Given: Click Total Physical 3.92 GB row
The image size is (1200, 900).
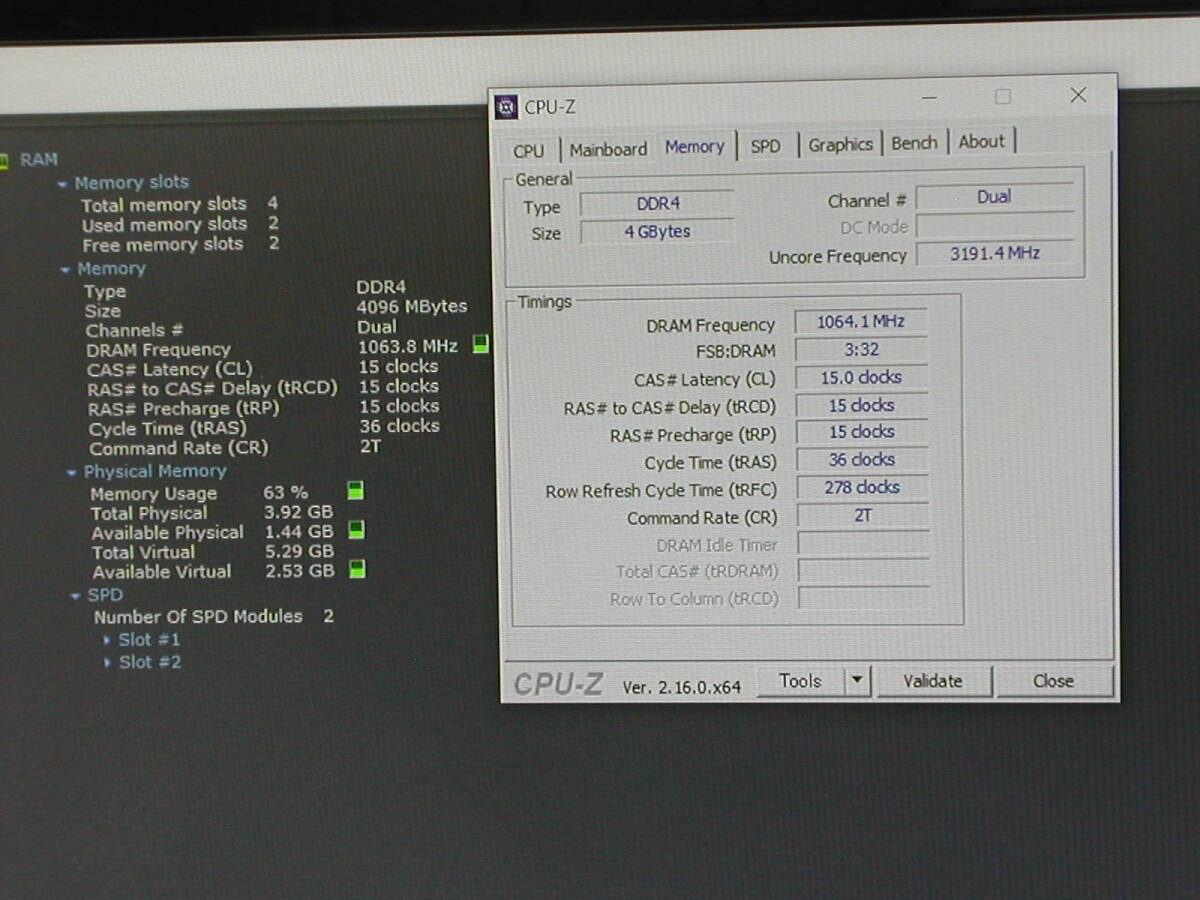Looking at the screenshot, I should 212,513.
